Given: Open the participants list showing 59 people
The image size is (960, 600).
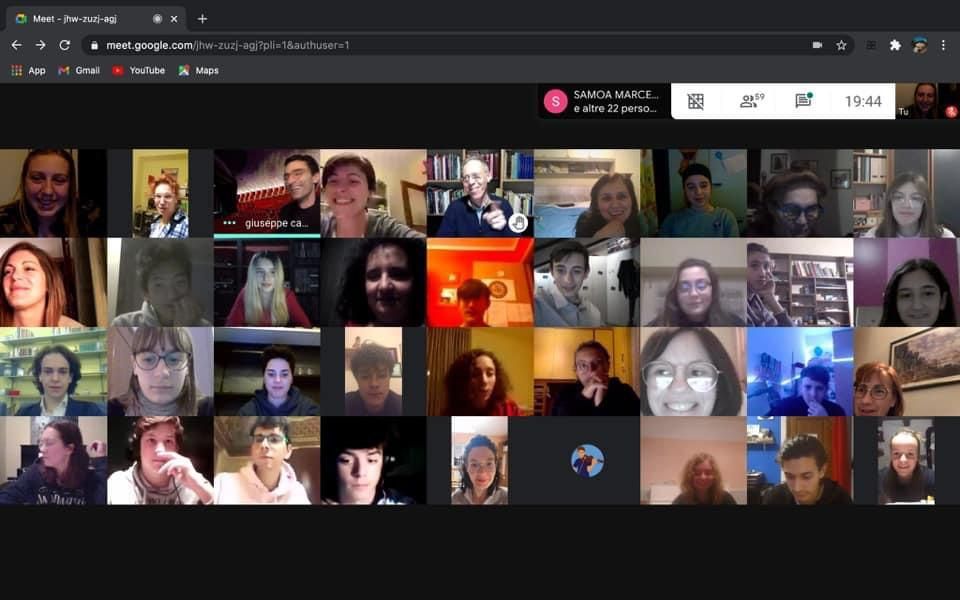Looking at the screenshot, I should (751, 101).
